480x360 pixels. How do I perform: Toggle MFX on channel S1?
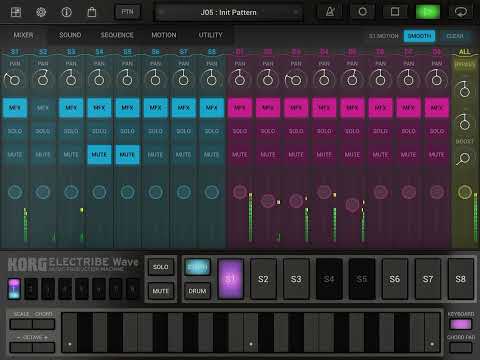pos(15,108)
